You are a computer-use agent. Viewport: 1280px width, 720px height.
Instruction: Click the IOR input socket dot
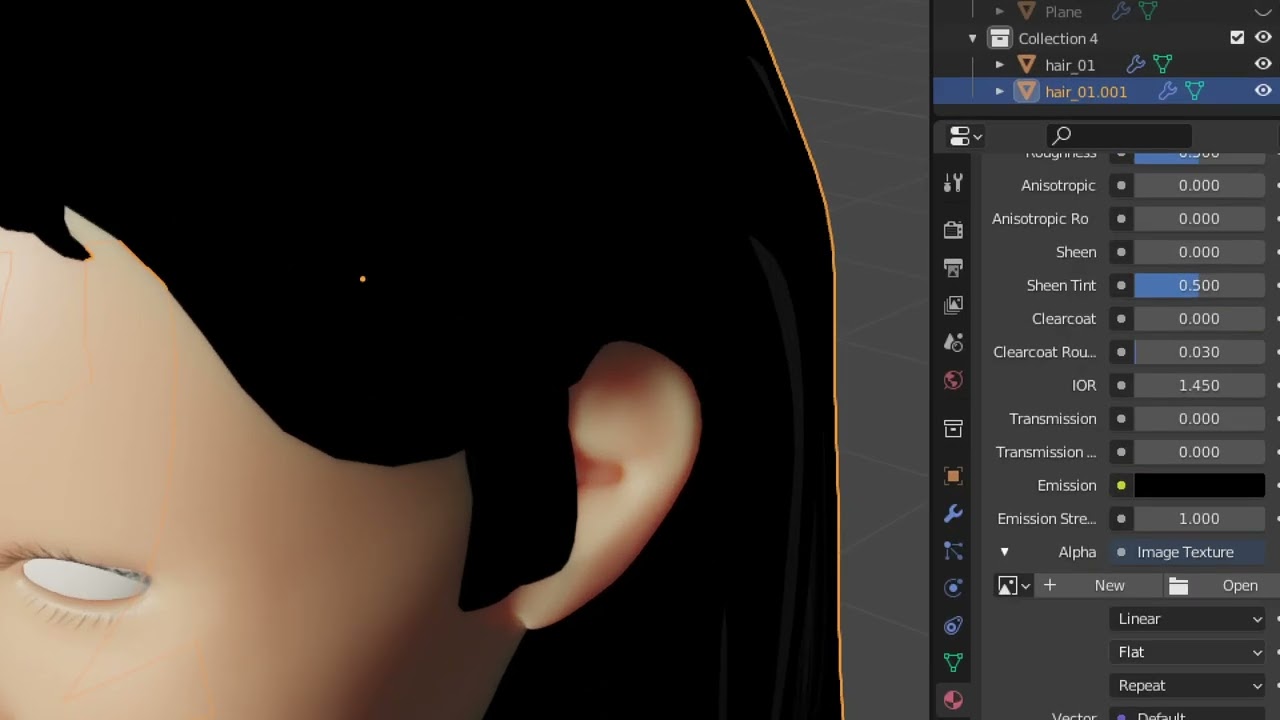1121,385
